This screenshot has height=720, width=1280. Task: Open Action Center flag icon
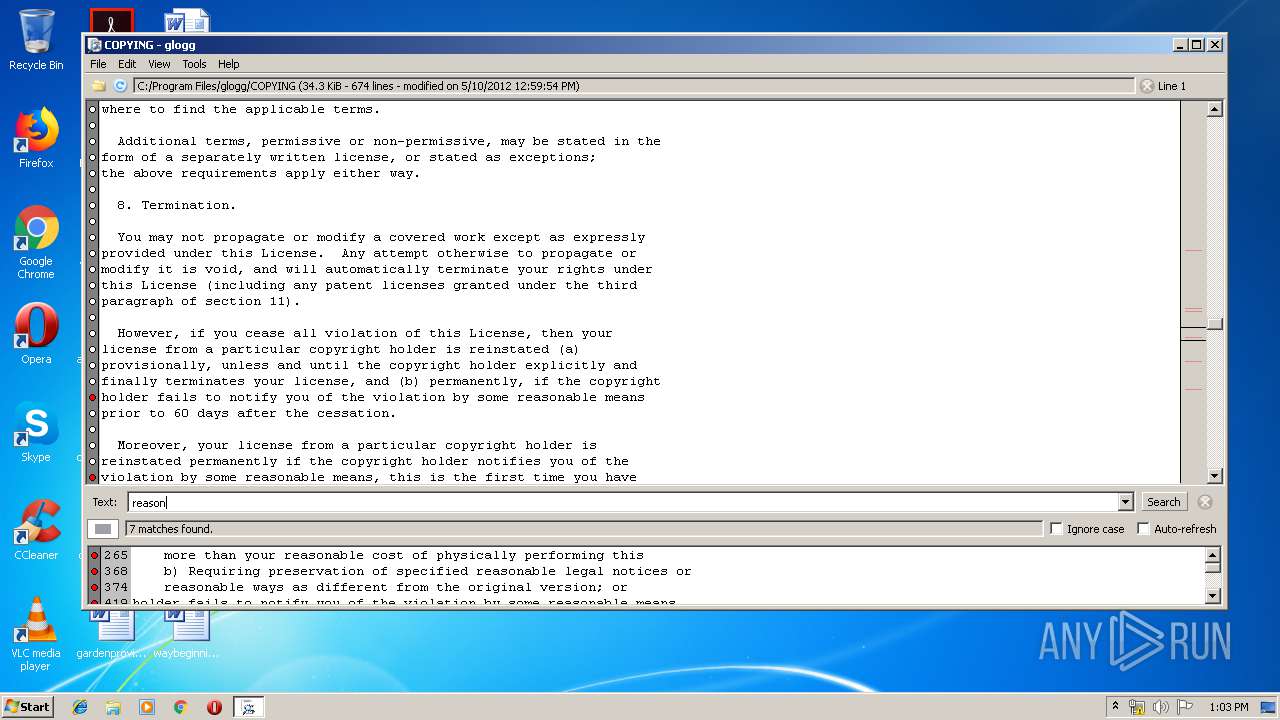1185,707
